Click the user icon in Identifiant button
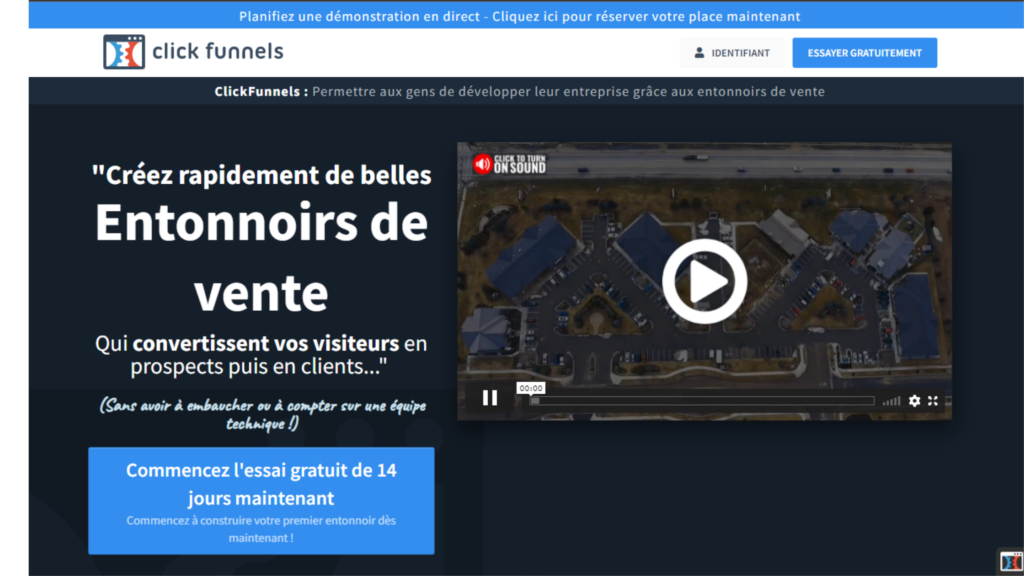The width and height of the screenshot is (1024, 576). click(699, 53)
